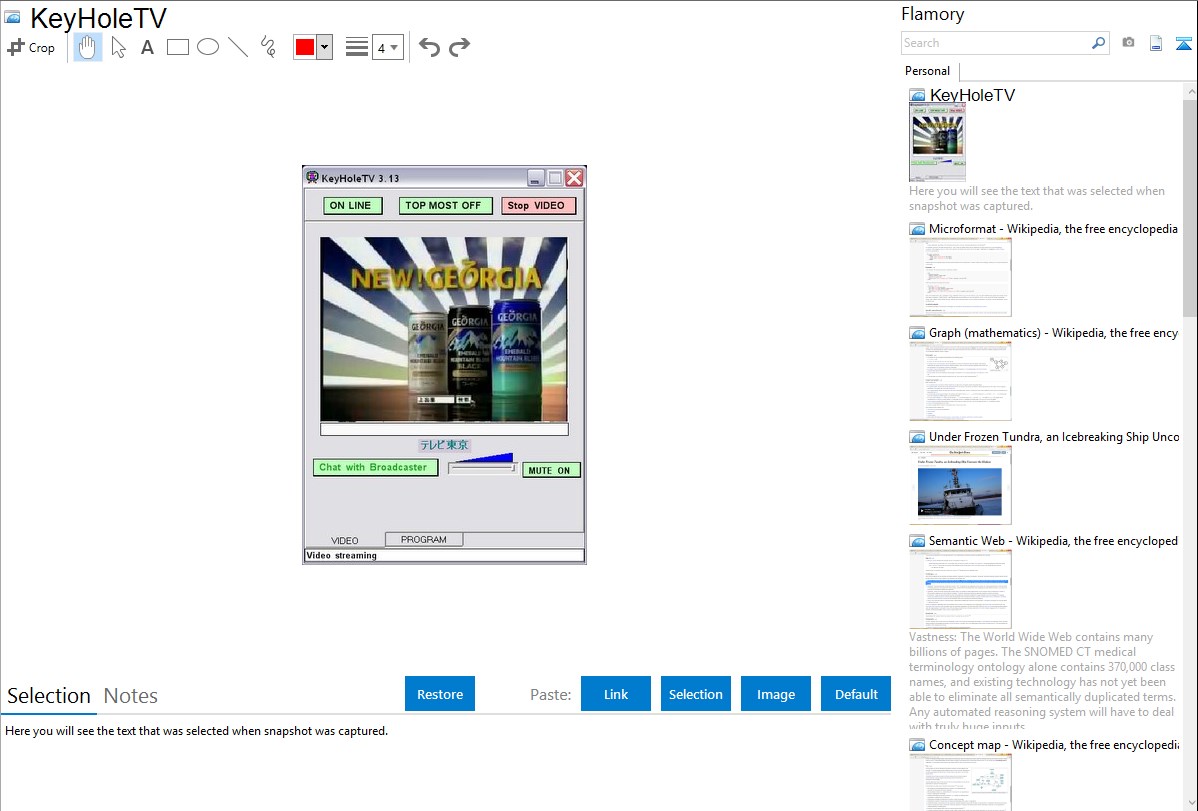Click the progress bar under the video

click(x=444, y=430)
